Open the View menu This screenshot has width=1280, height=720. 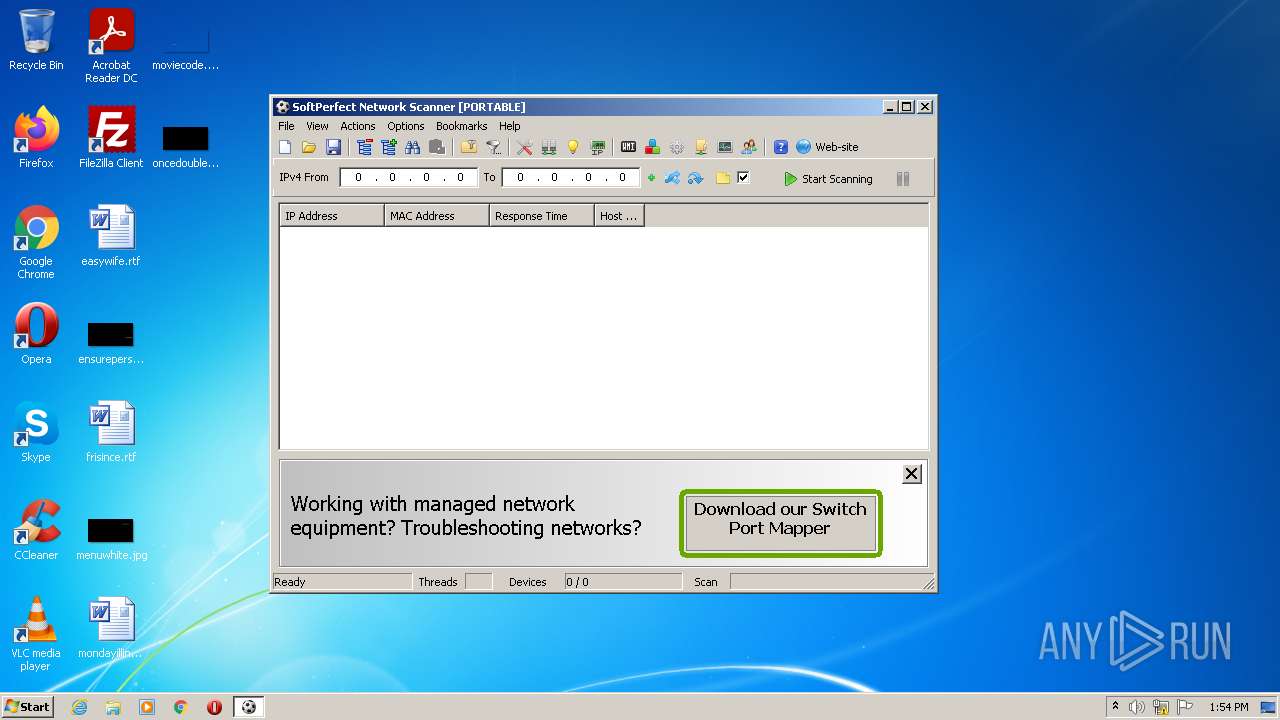(317, 126)
